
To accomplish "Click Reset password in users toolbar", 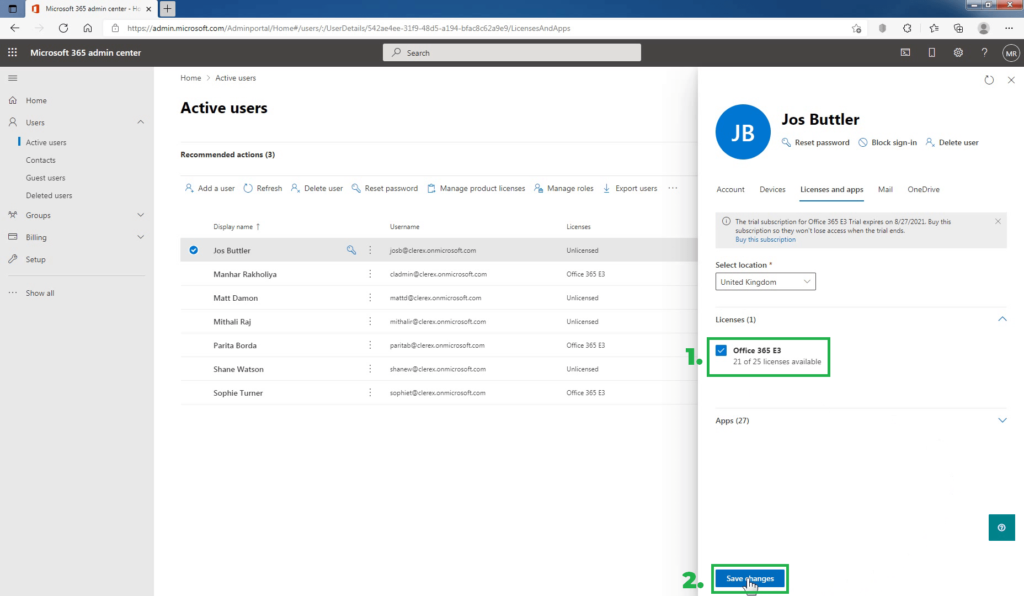I will [x=385, y=188].
